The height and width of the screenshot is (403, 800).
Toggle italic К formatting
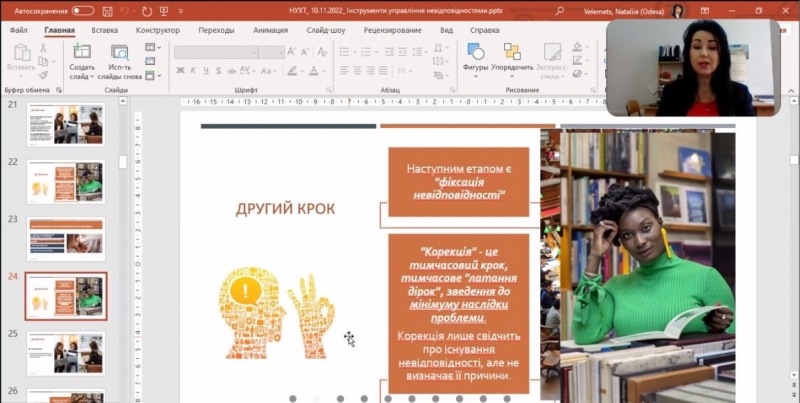193,71
